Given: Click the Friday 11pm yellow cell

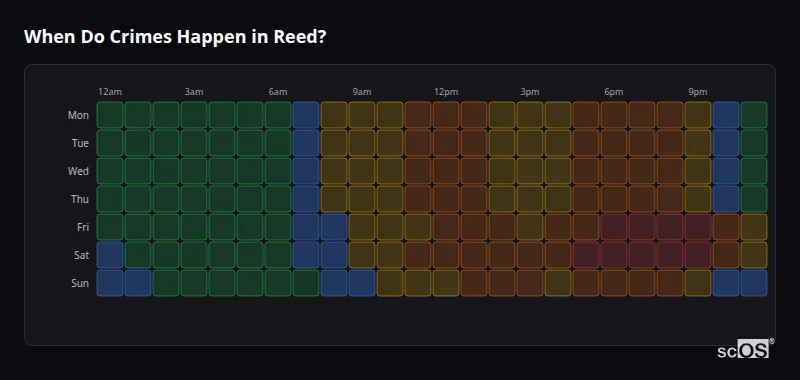Looking at the screenshot, I should pyautogui.click(x=754, y=227).
